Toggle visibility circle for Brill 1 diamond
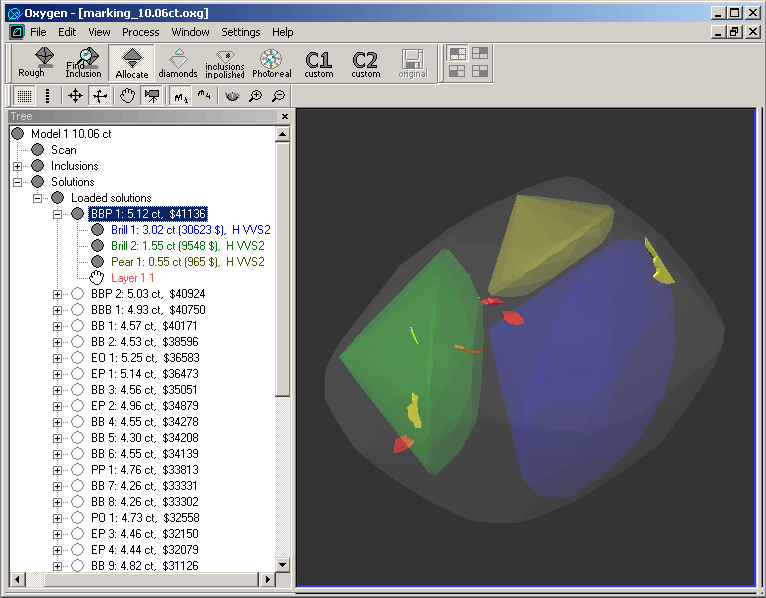The width and height of the screenshot is (766, 598). (x=98, y=230)
